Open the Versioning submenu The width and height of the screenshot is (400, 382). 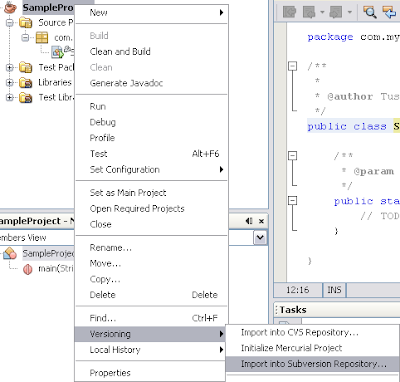(150, 334)
